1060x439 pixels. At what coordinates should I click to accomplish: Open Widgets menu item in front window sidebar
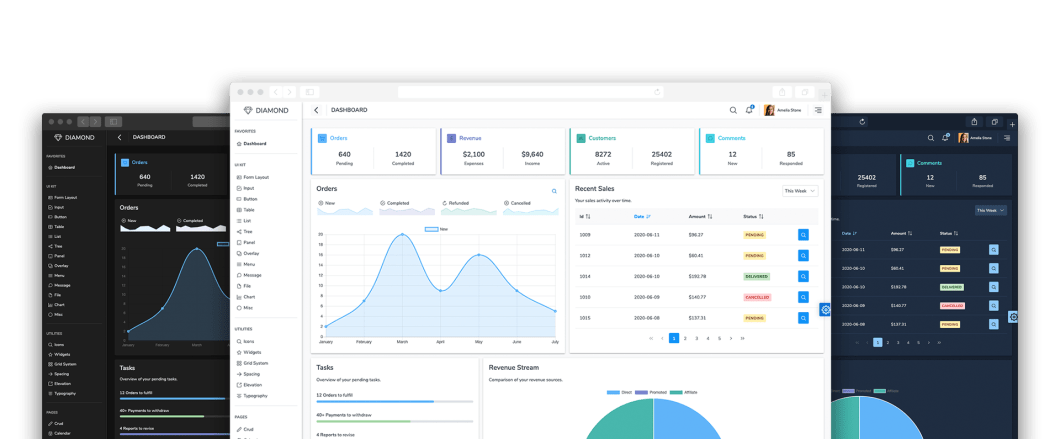click(247, 352)
